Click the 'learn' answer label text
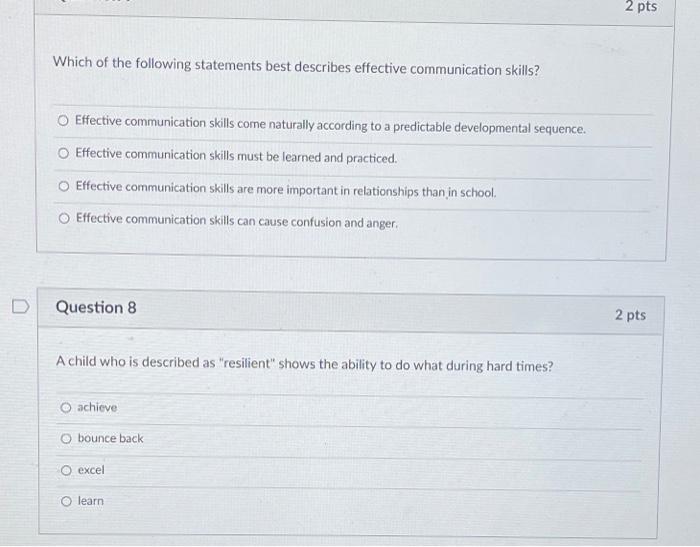 click(91, 501)
